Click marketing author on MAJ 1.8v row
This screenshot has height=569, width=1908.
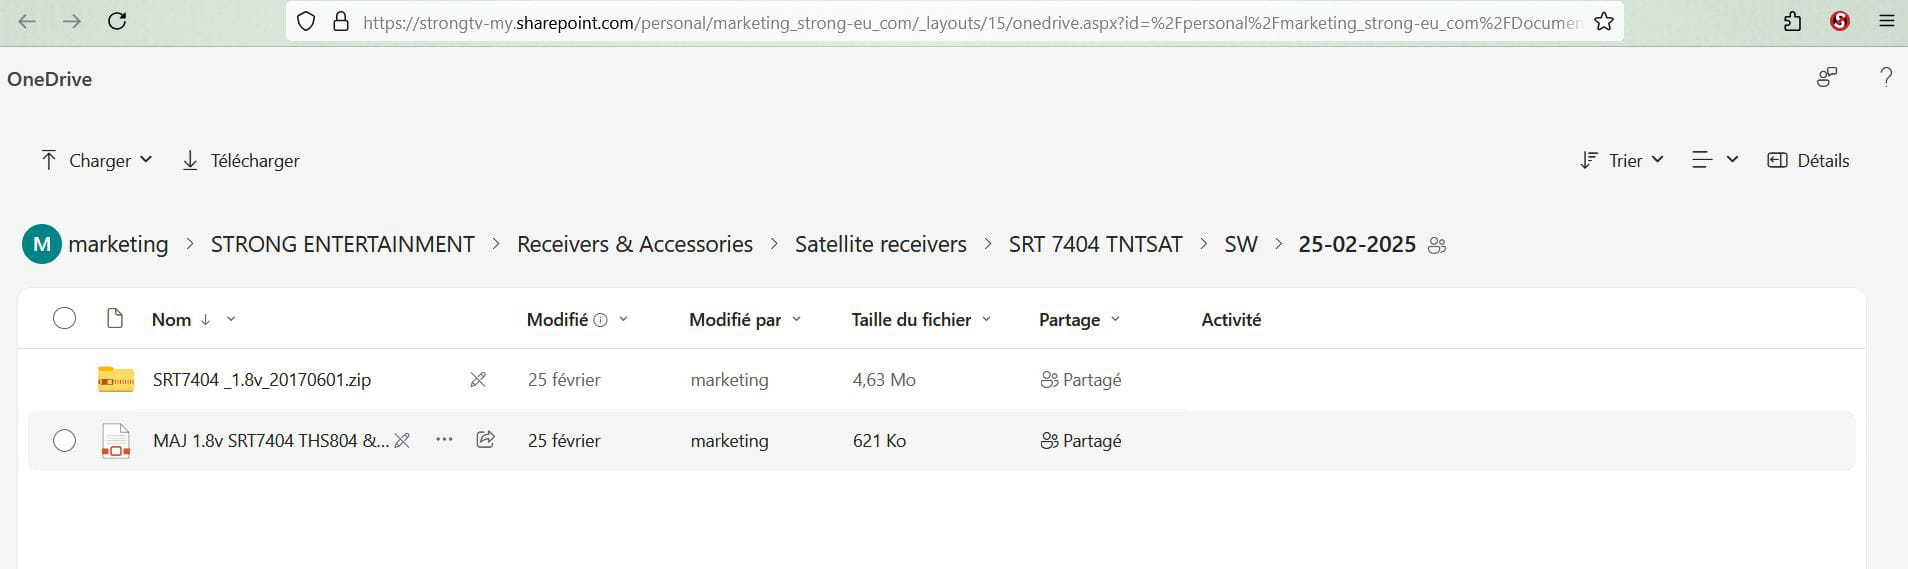[x=729, y=440]
